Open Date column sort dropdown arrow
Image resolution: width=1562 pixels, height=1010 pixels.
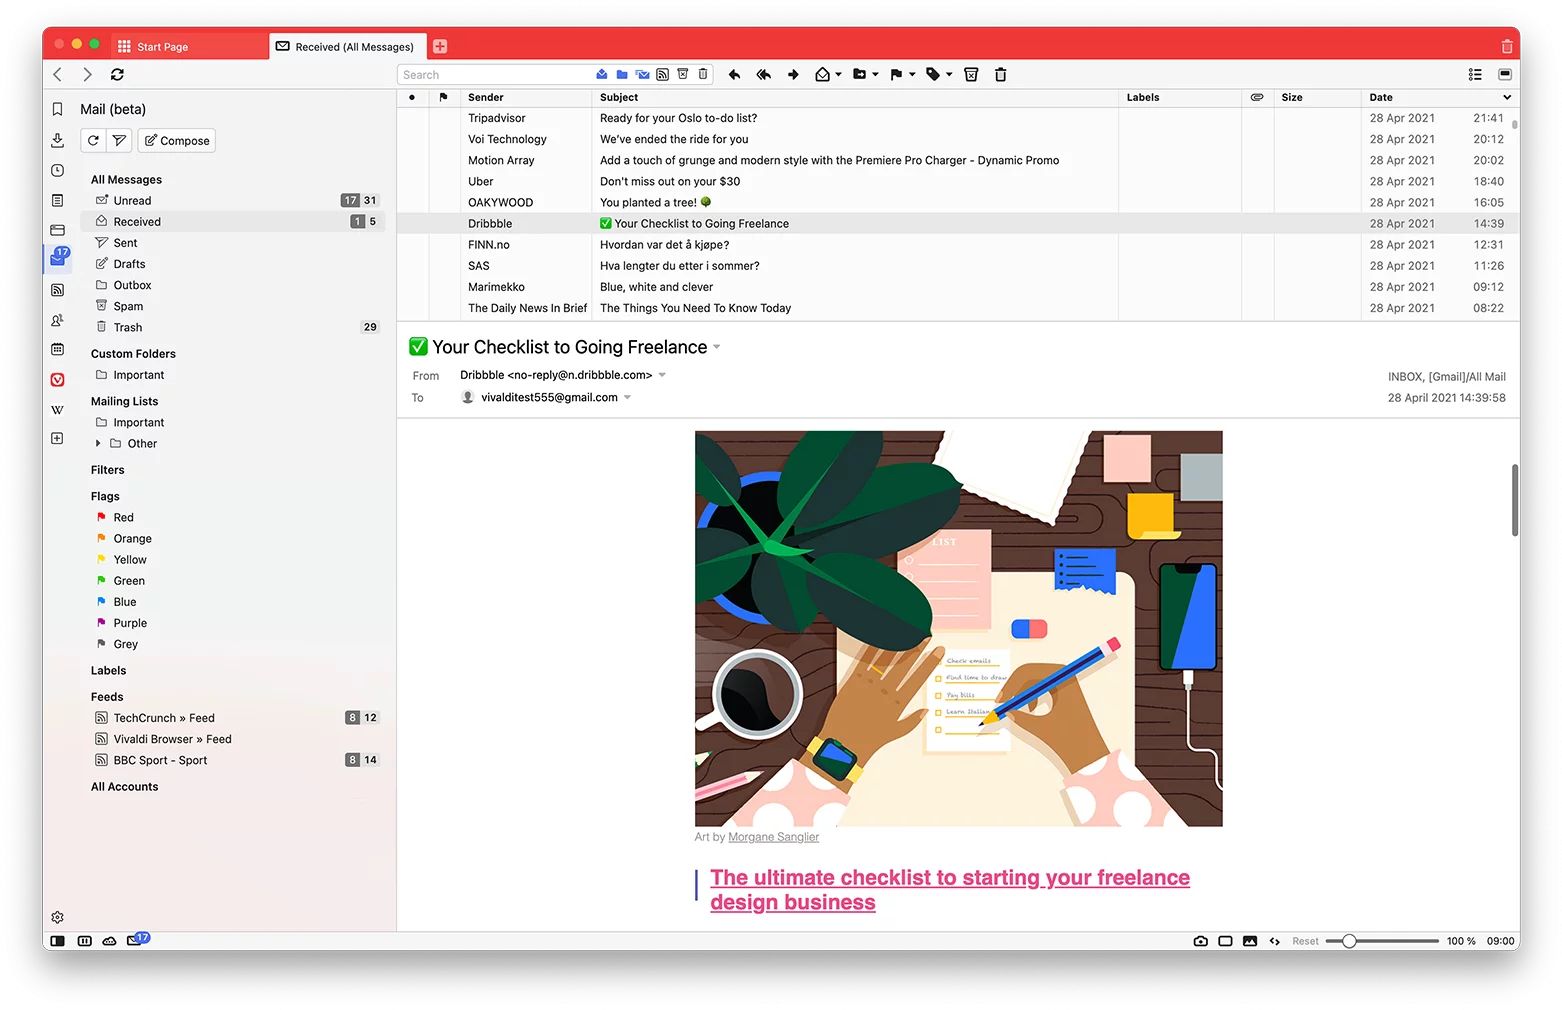coord(1506,97)
